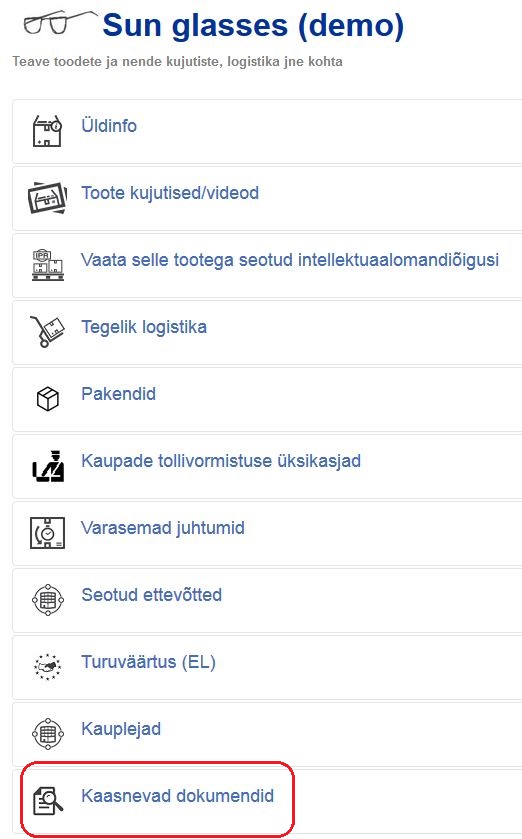Click the IPR pallet icon

click(x=48, y=265)
